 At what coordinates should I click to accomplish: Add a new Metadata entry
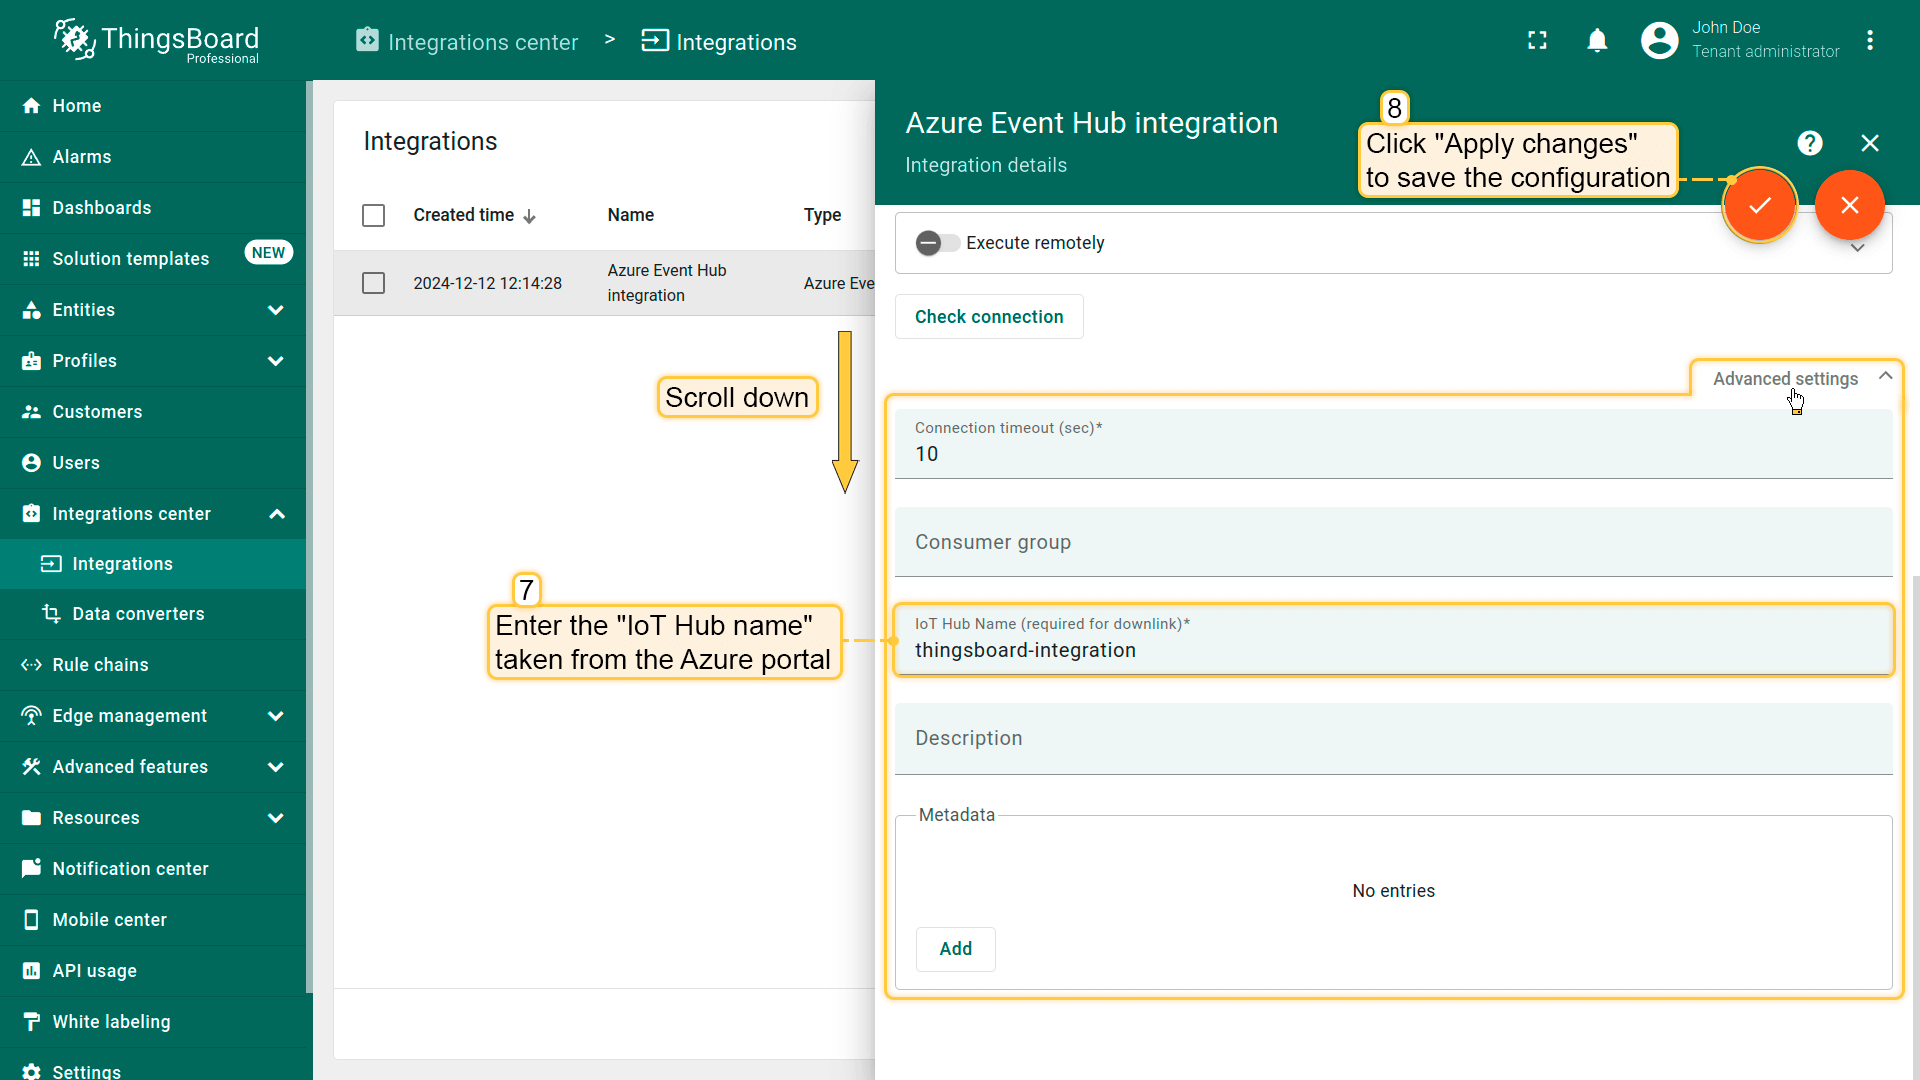click(955, 949)
